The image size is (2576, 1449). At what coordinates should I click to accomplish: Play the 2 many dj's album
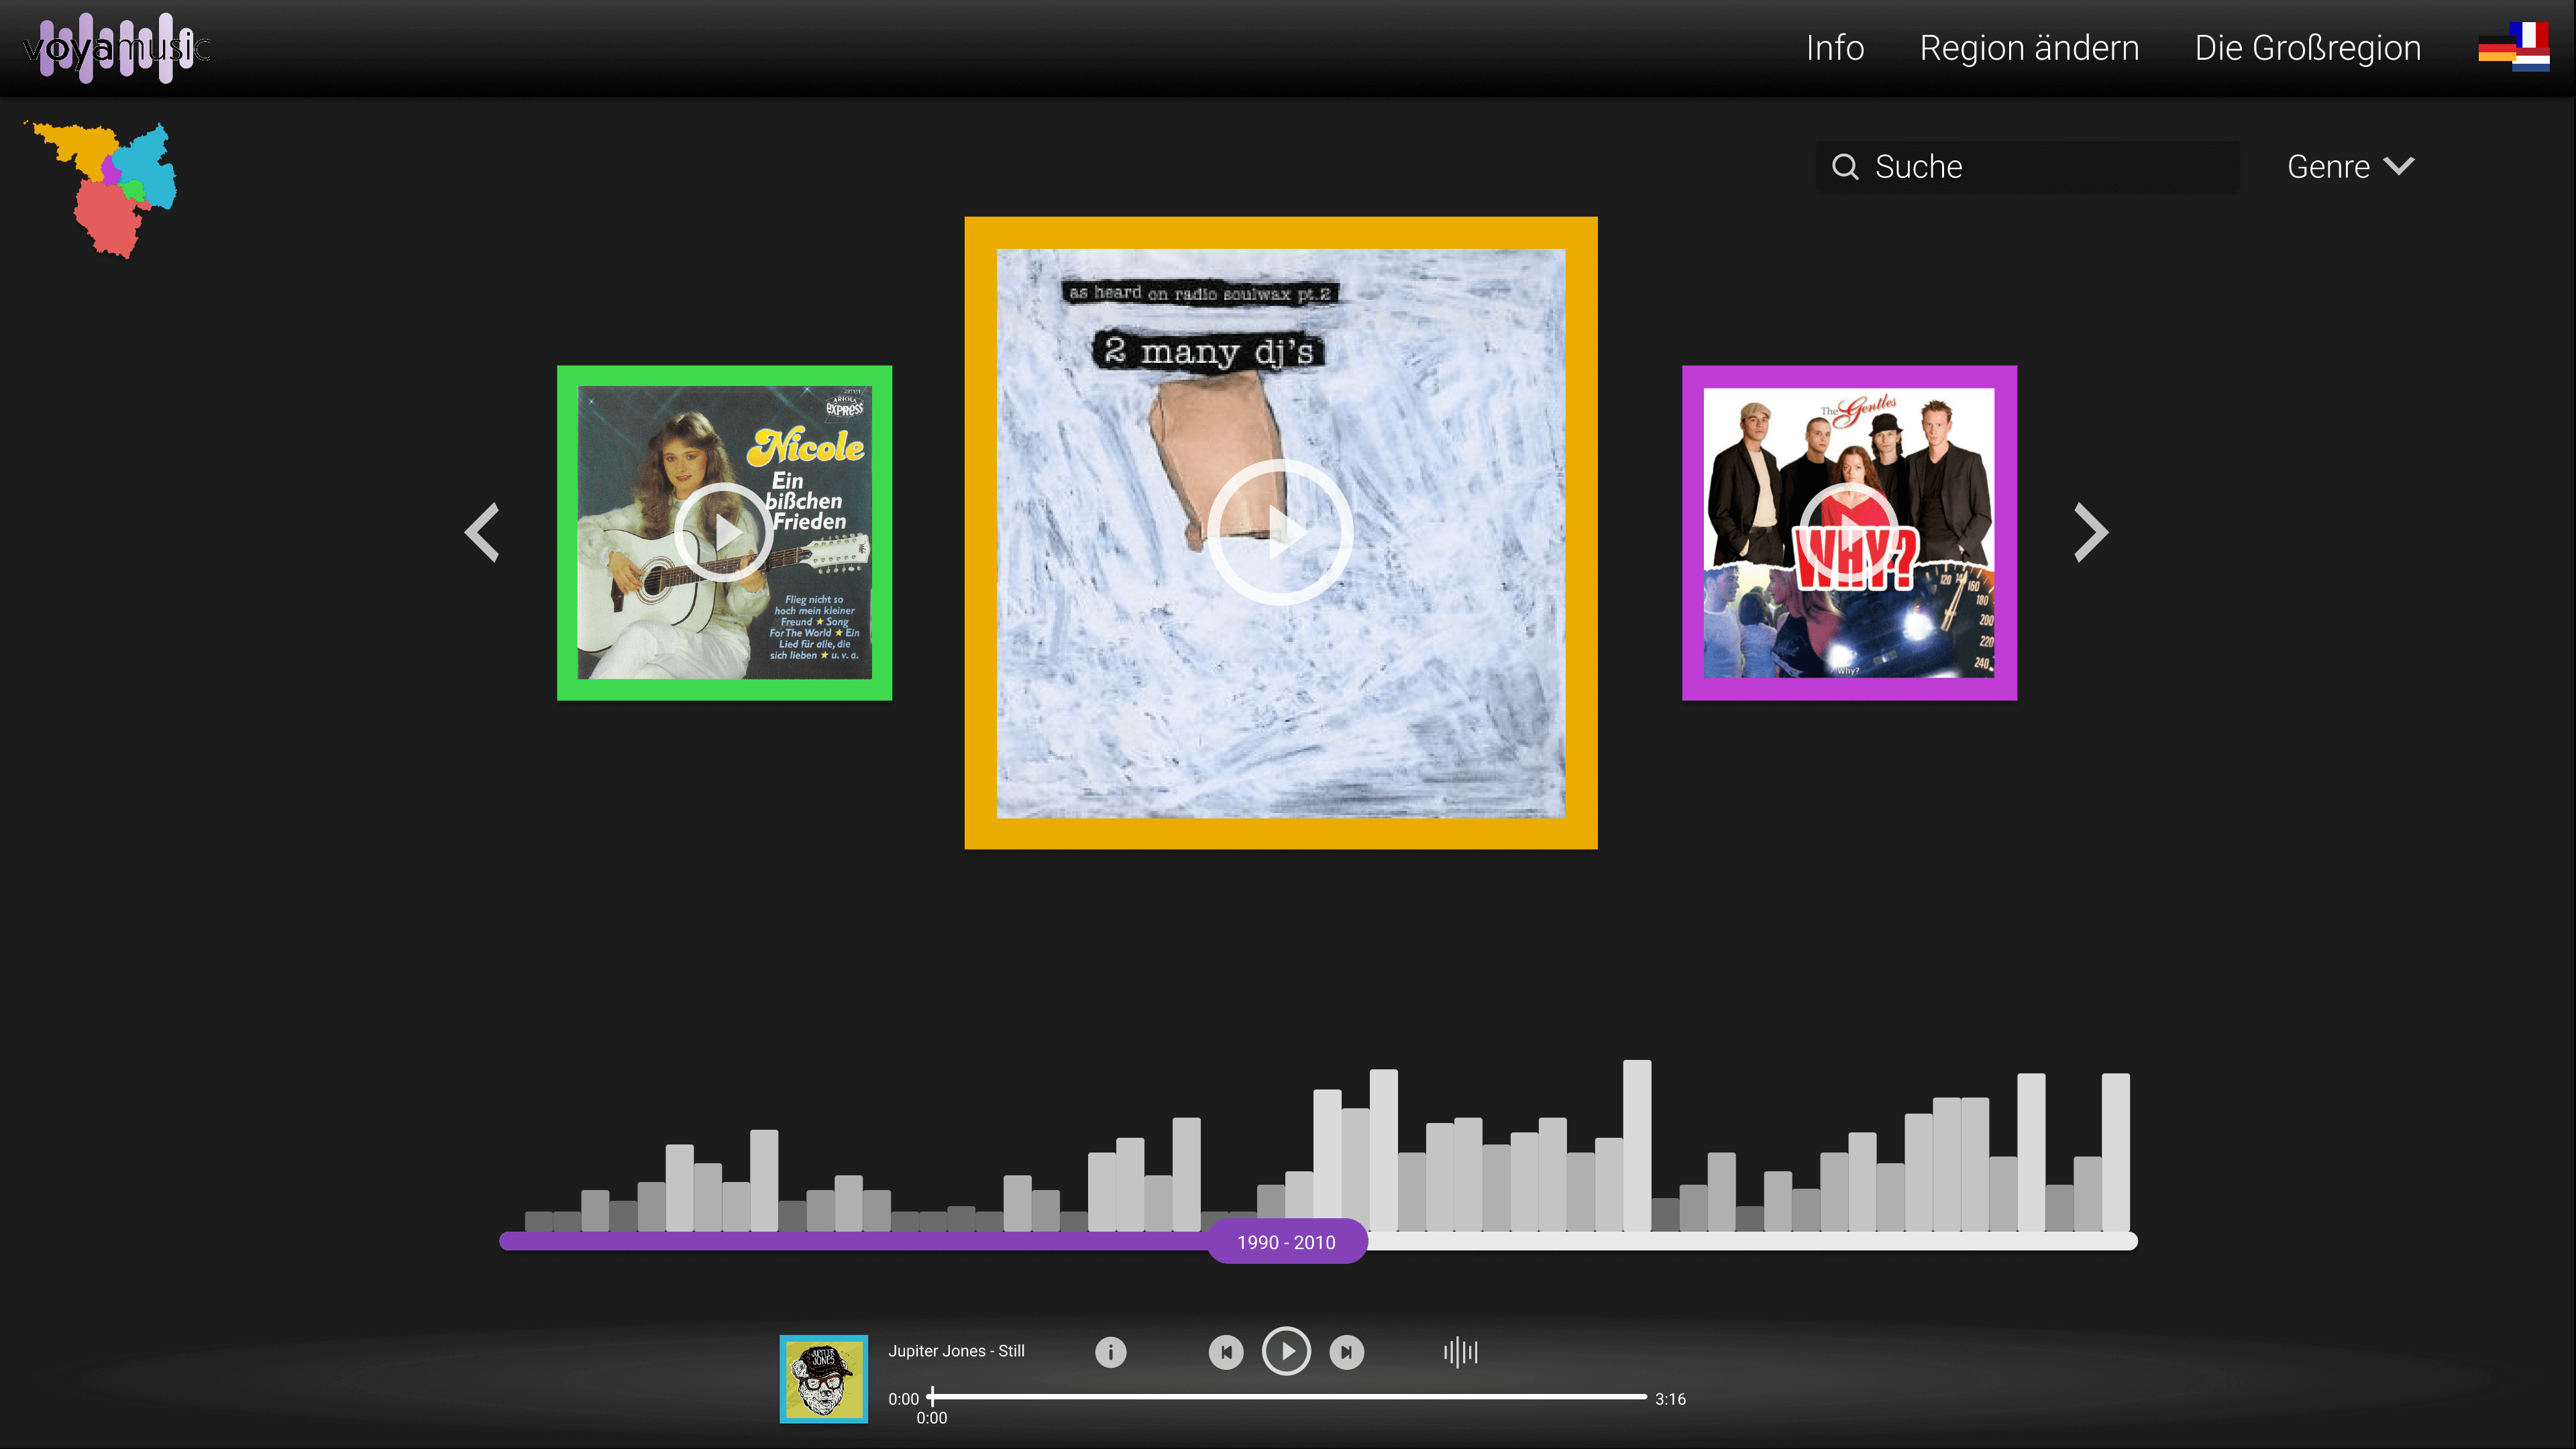[1280, 532]
